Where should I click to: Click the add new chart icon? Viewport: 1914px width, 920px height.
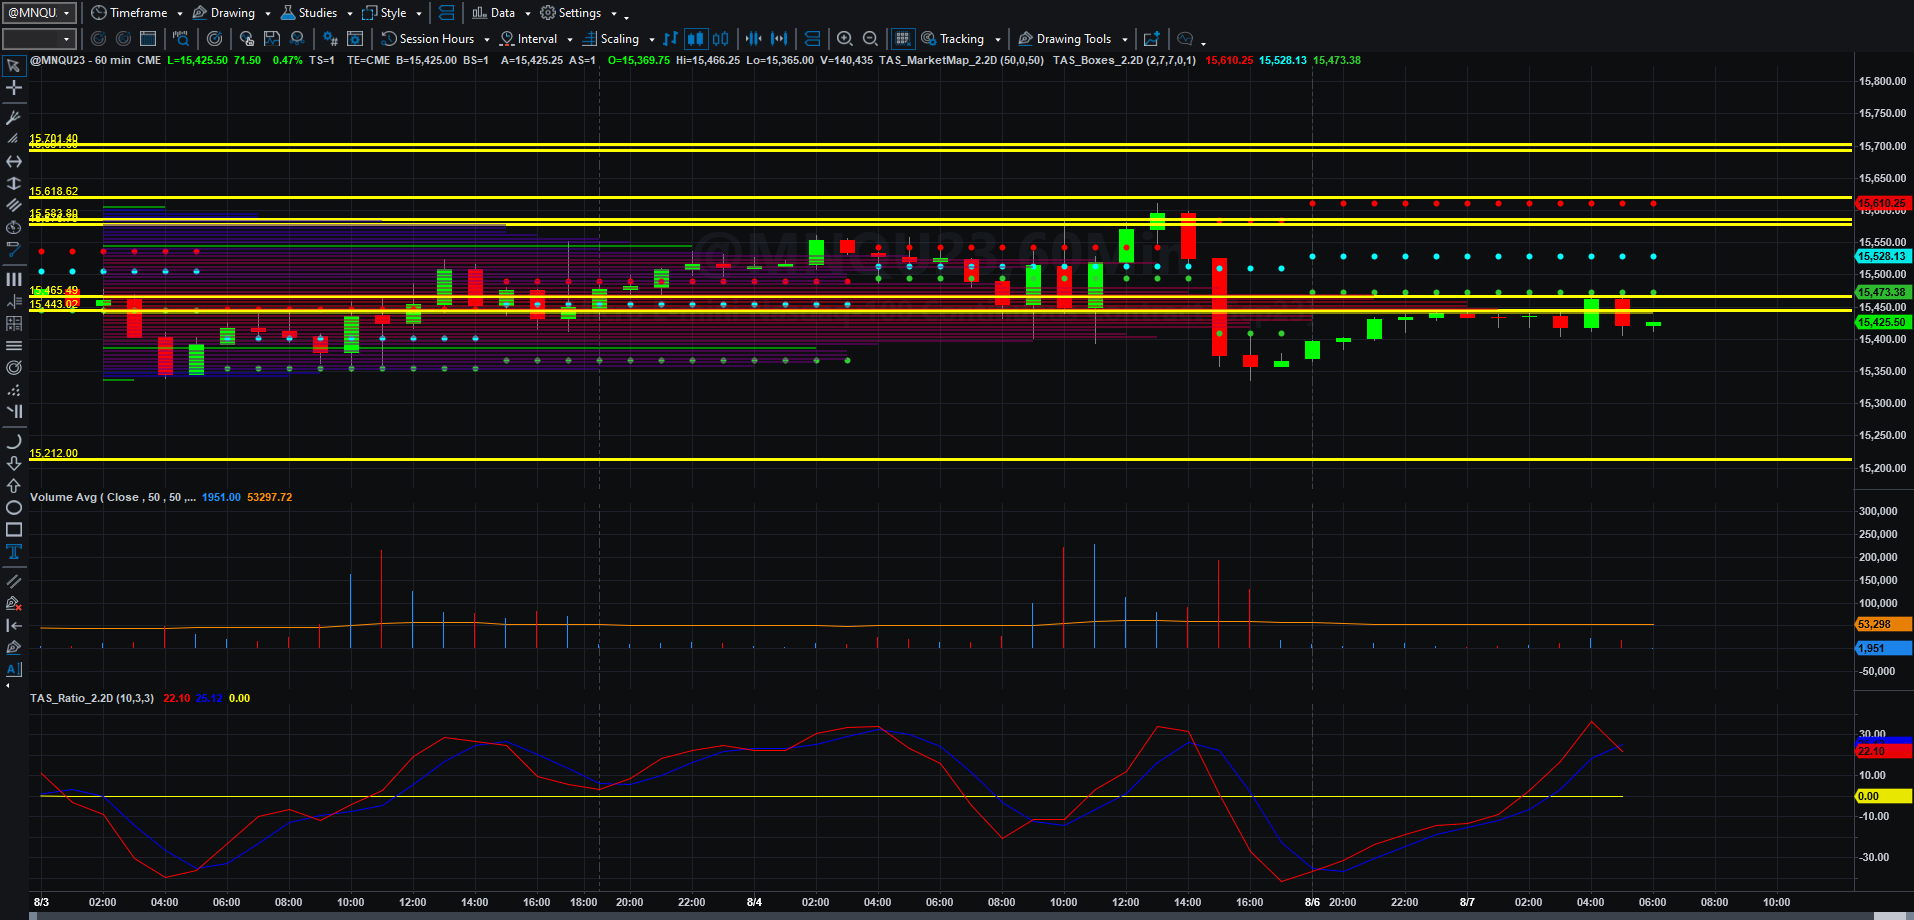coord(1151,39)
